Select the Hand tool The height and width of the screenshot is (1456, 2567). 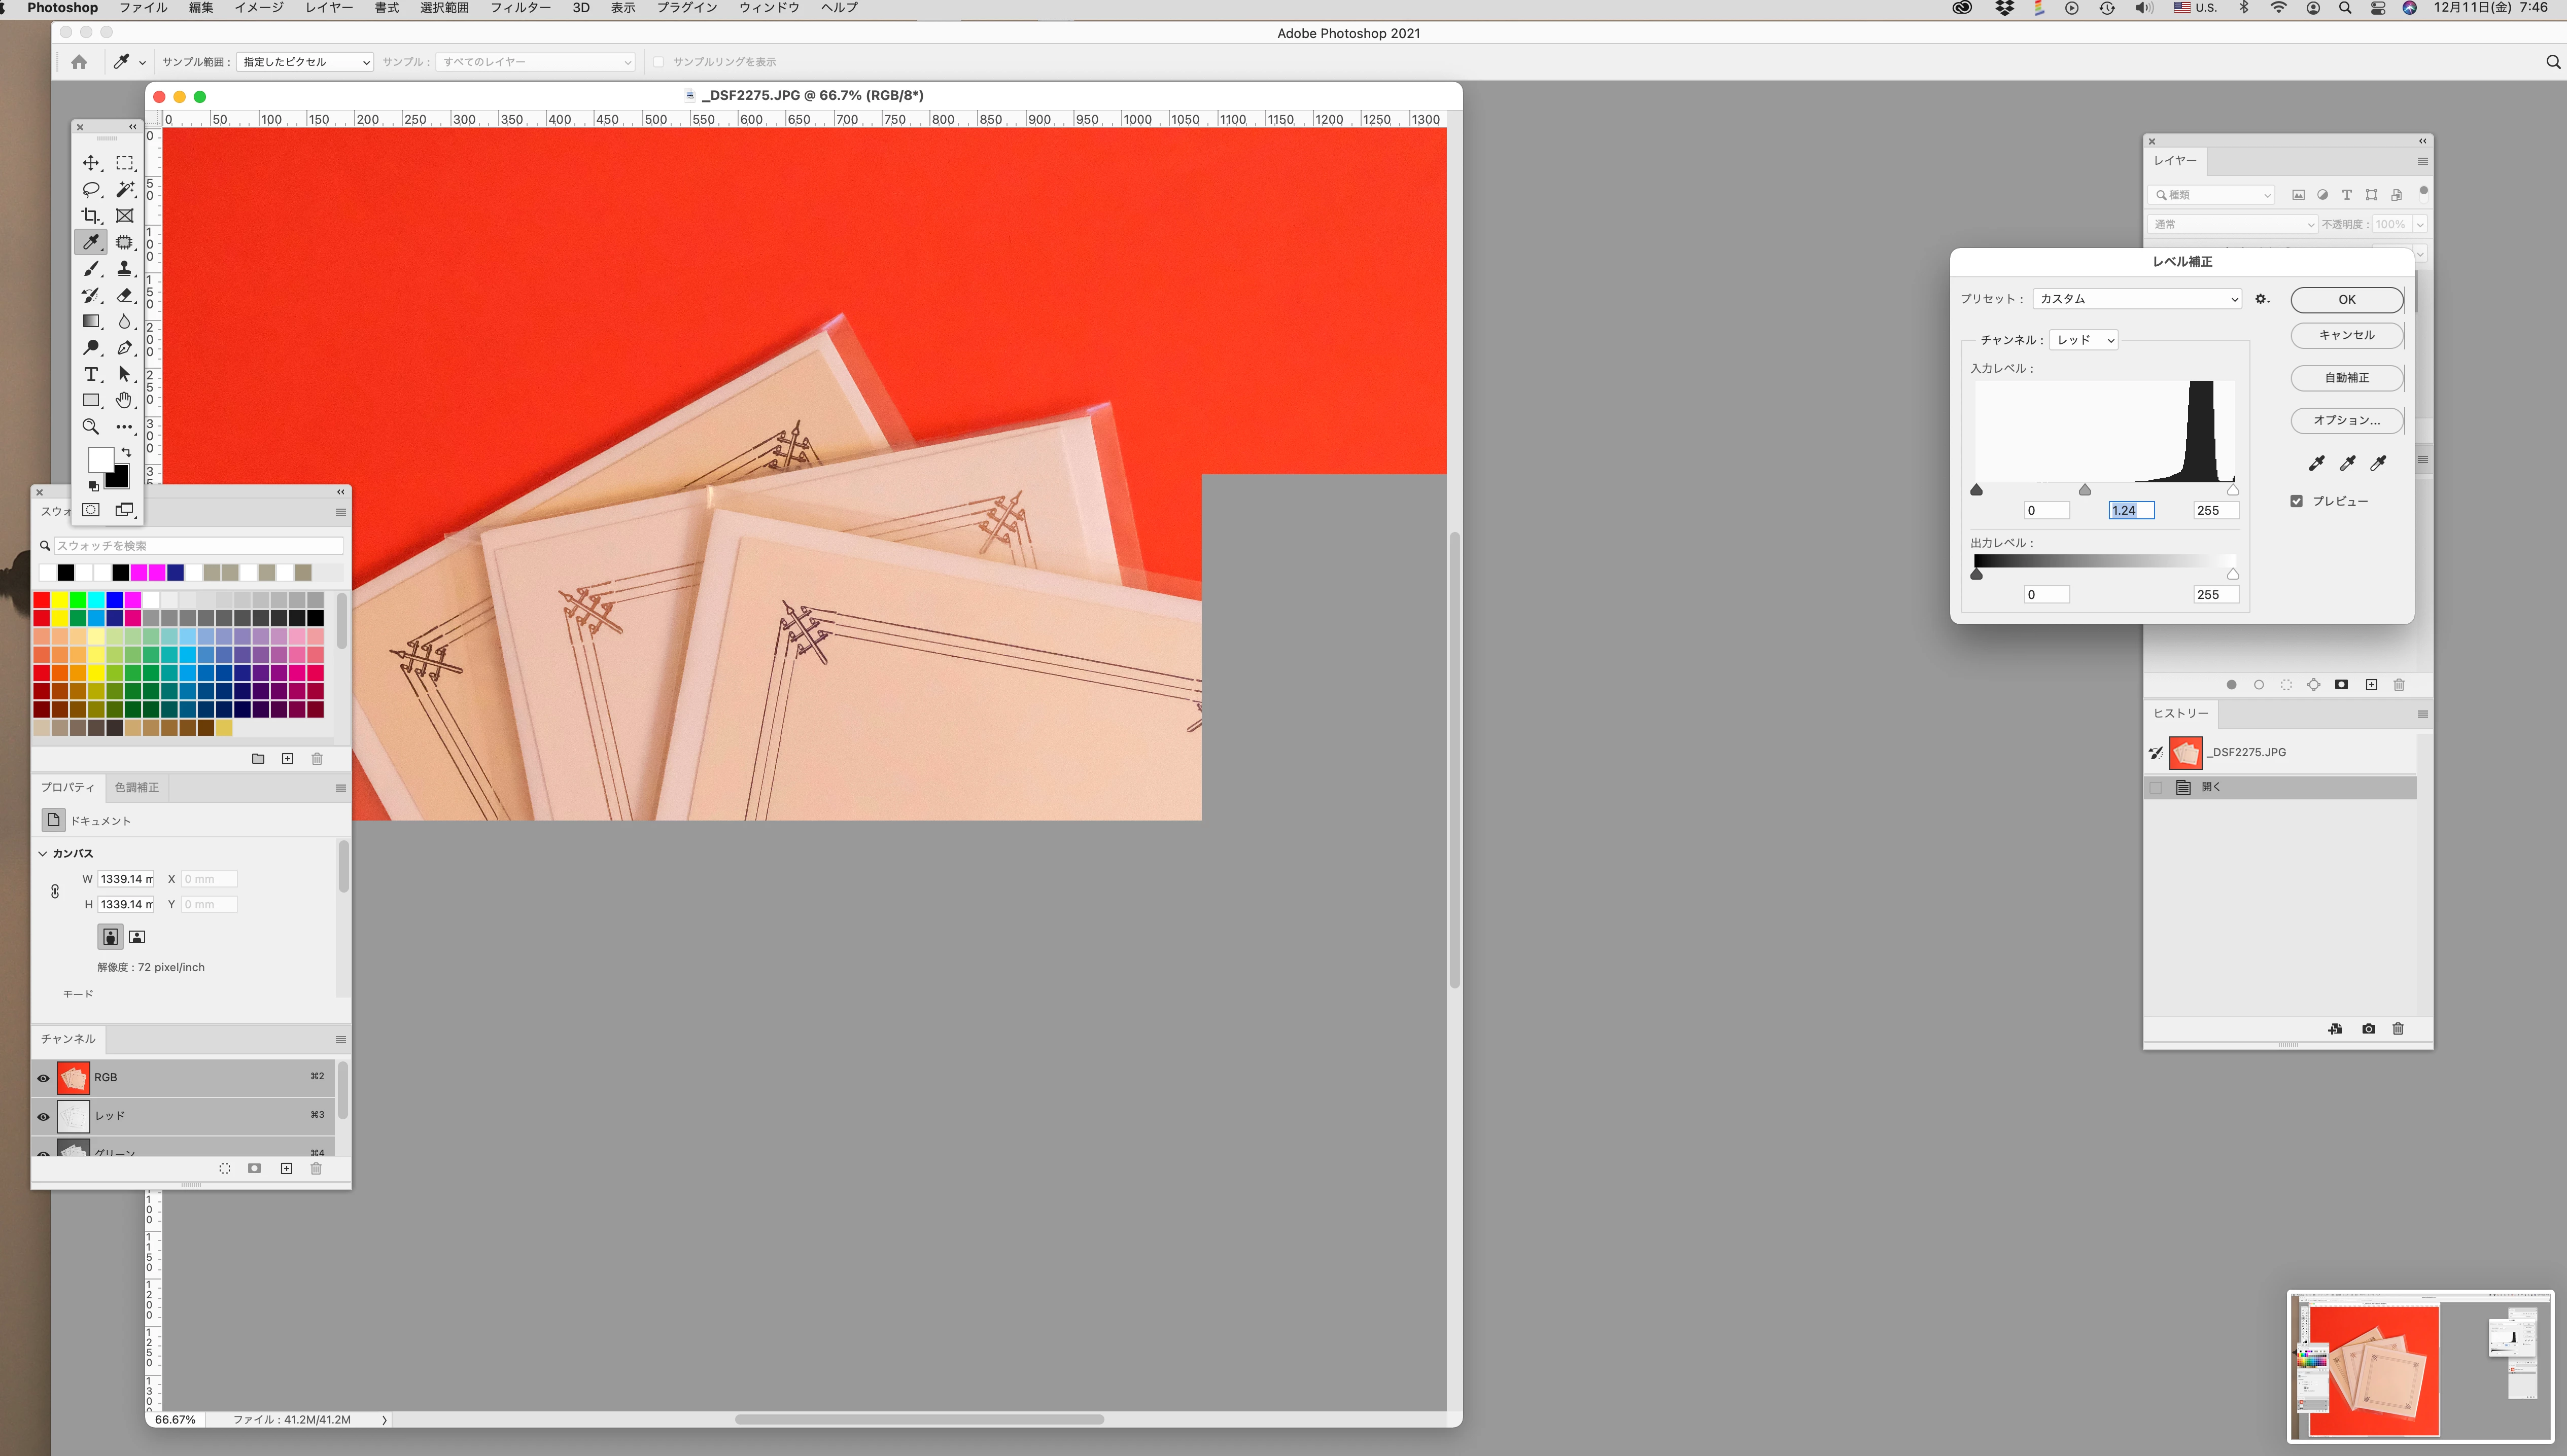coord(124,400)
